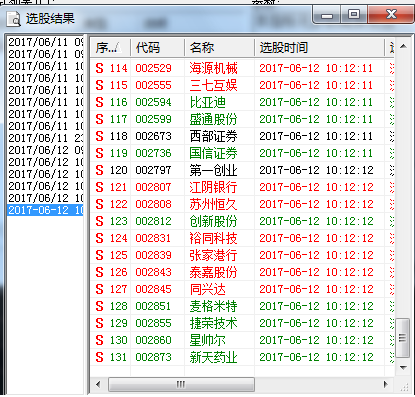Click the selection time in row 124
This screenshot has height=397, width=415.
click(x=316, y=238)
